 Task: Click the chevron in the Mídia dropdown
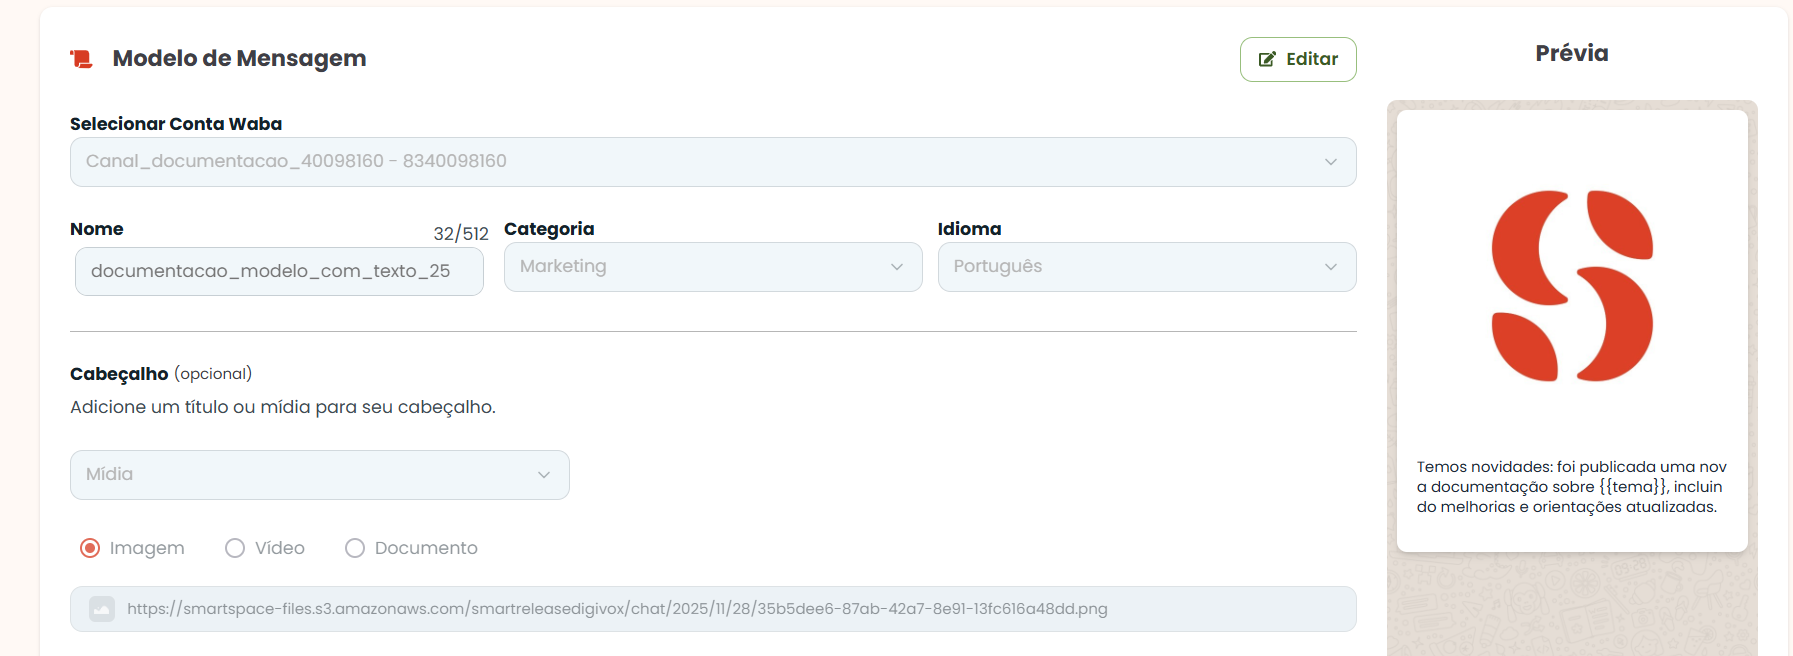pos(544,475)
